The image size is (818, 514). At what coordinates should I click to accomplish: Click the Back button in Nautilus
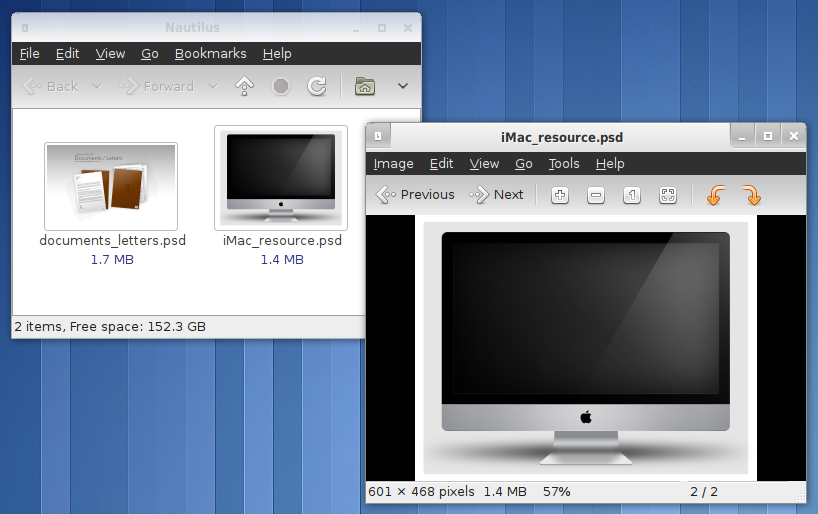point(50,86)
